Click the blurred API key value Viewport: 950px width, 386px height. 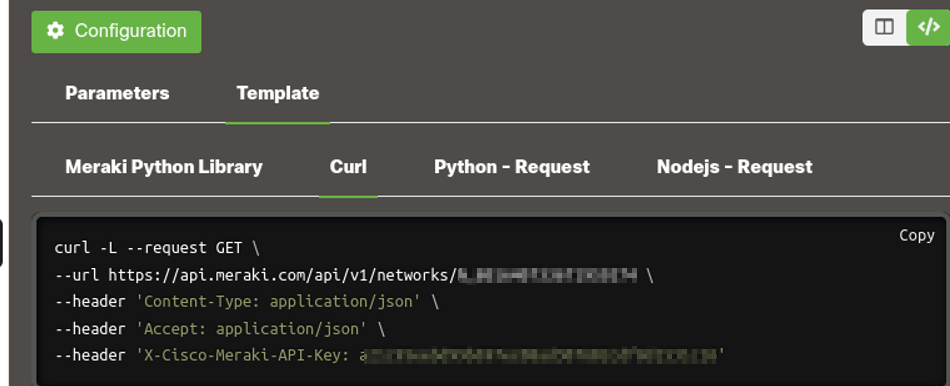[539, 356]
